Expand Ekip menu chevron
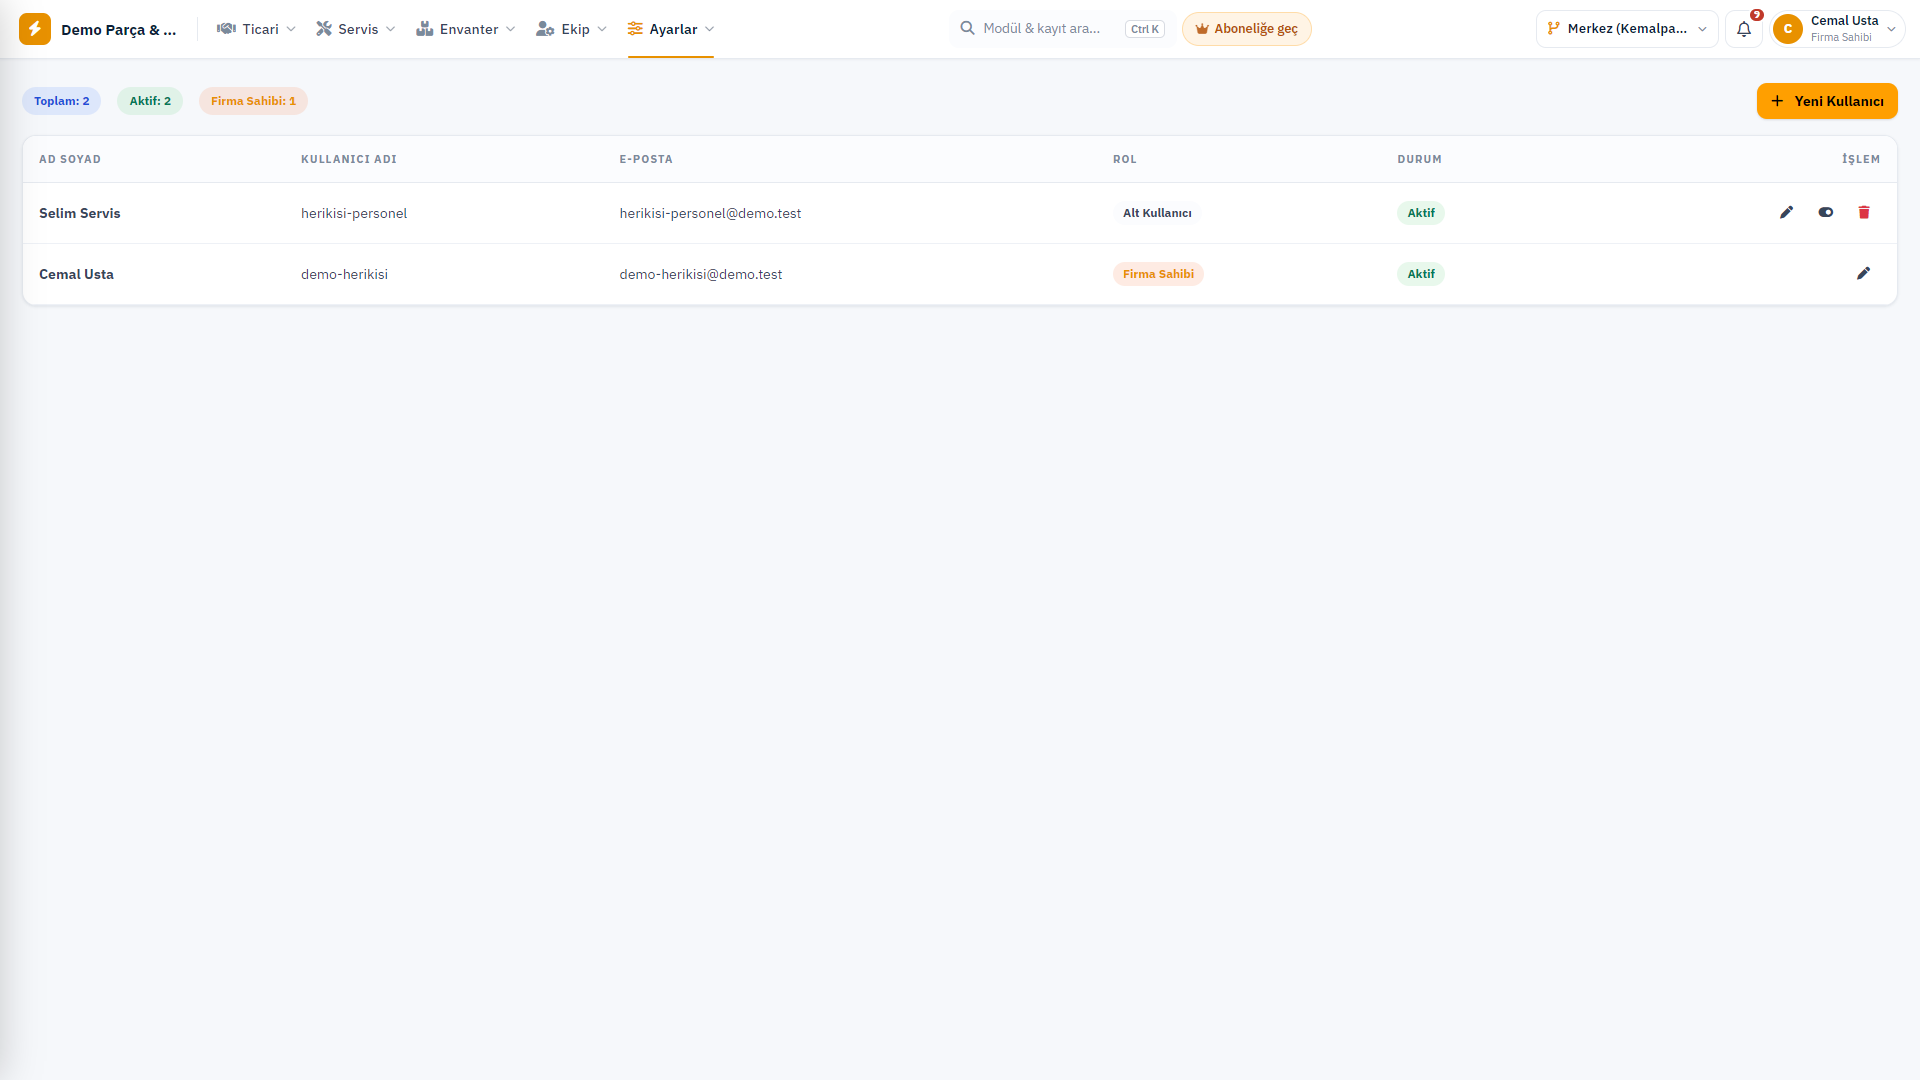 click(602, 29)
